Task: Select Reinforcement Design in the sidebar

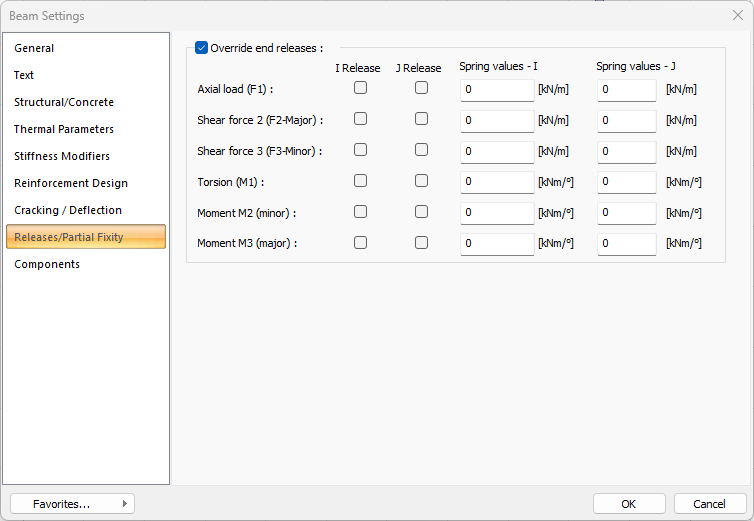Action: [71, 183]
